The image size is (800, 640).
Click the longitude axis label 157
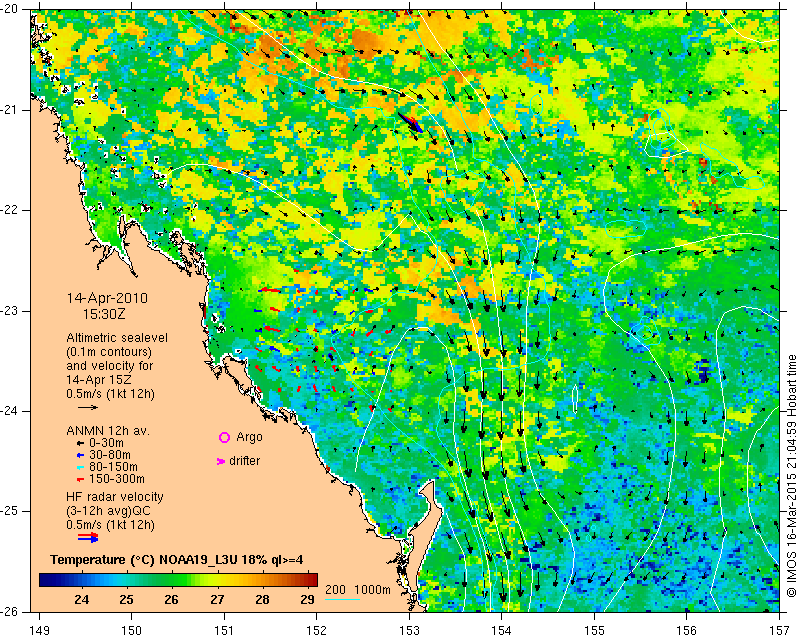(780, 631)
